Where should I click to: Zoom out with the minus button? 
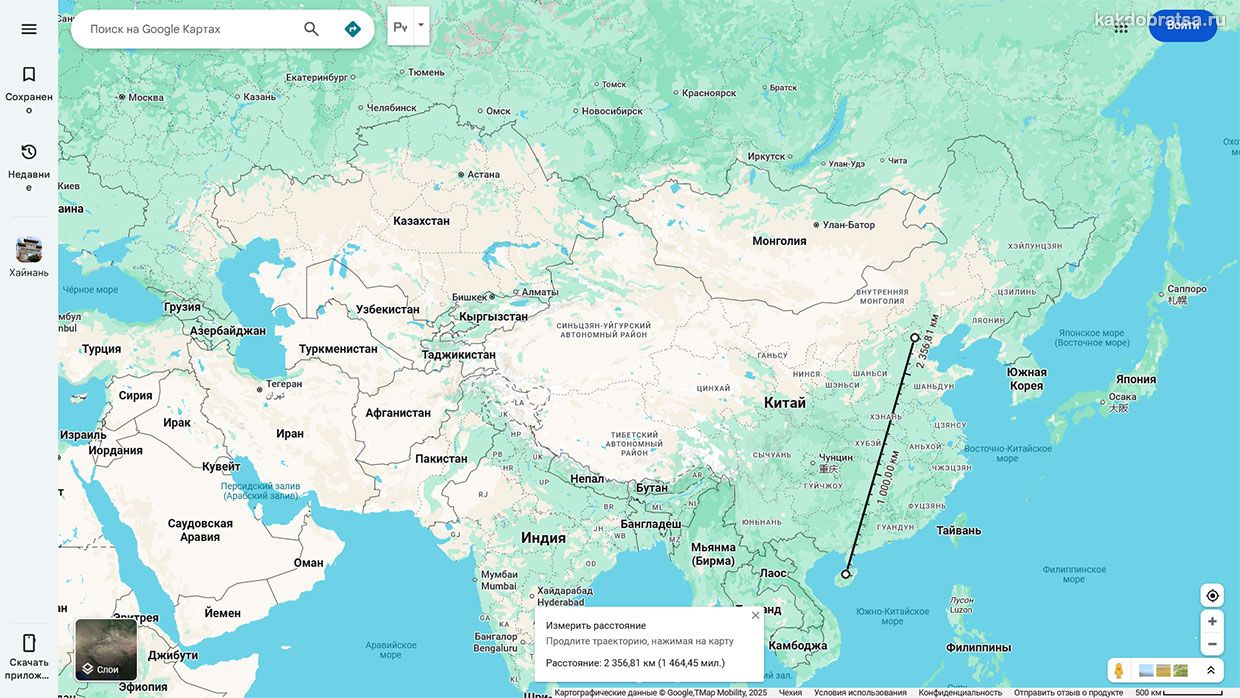pyautogui.click(x=1212, y=644)
